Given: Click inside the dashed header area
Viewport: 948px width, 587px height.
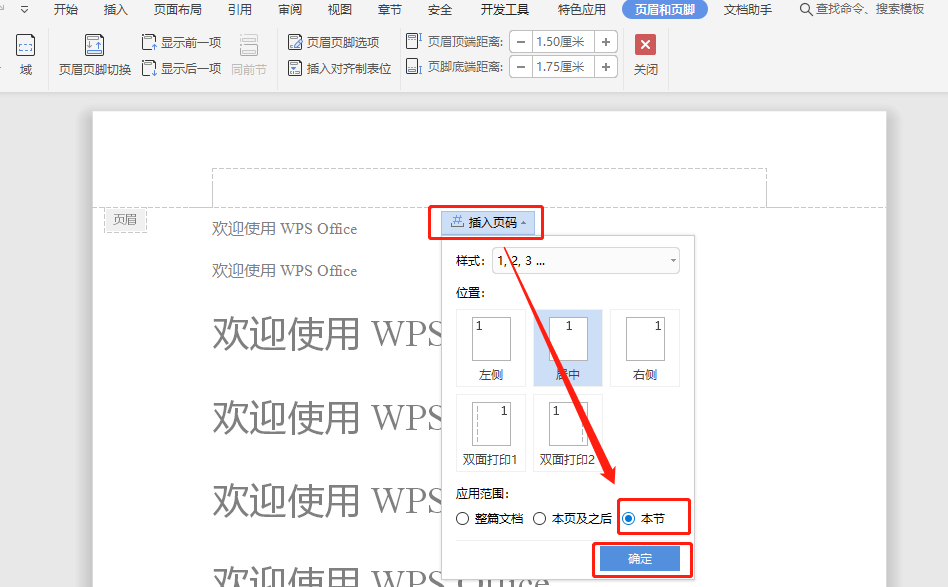Looking at the screenshot, I should pos(489,187).
